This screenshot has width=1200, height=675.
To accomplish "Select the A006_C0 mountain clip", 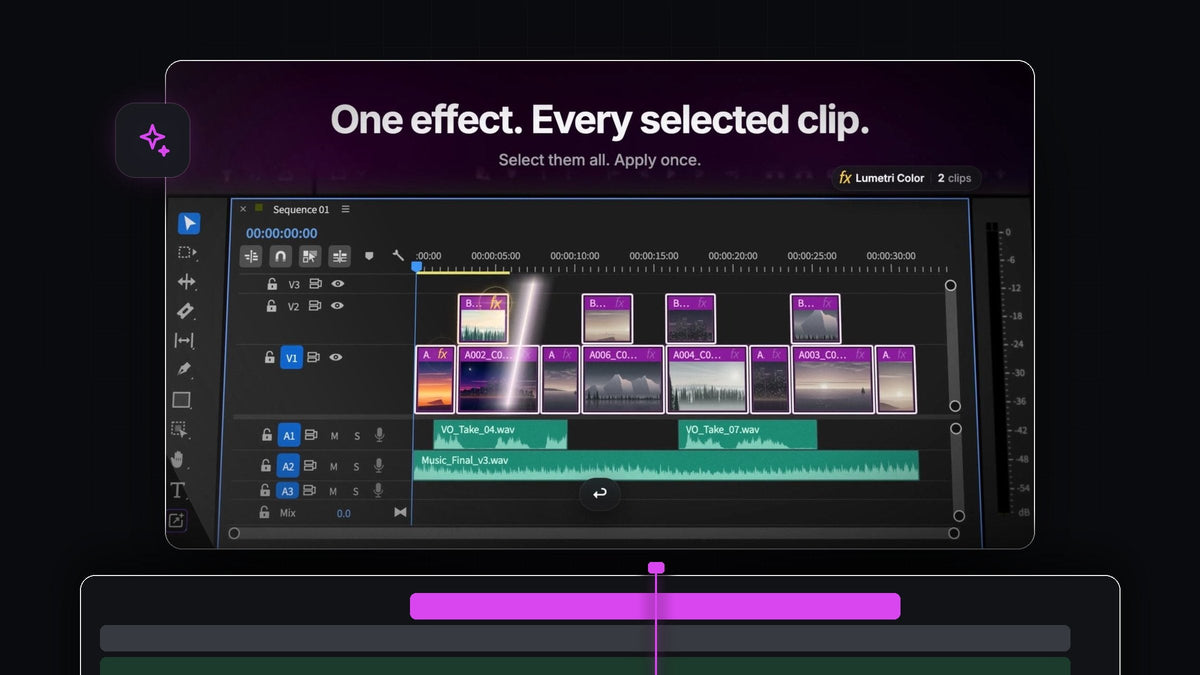I will 623,379.
